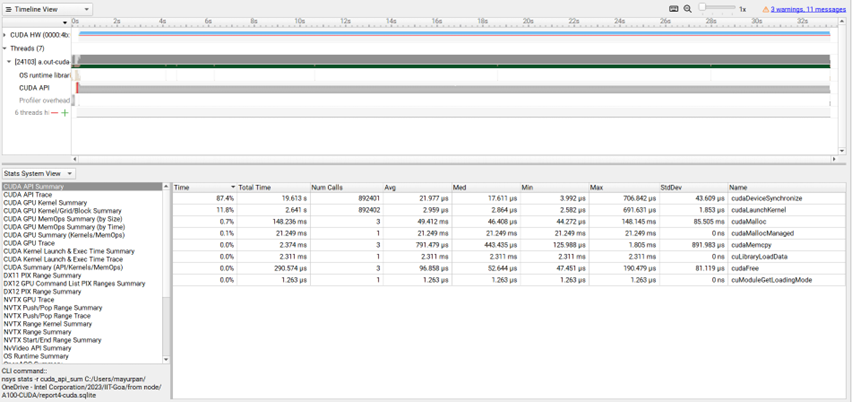The image size is (852, 402).
Task: Sort table by Total Time column
Action: pos(272,187)
